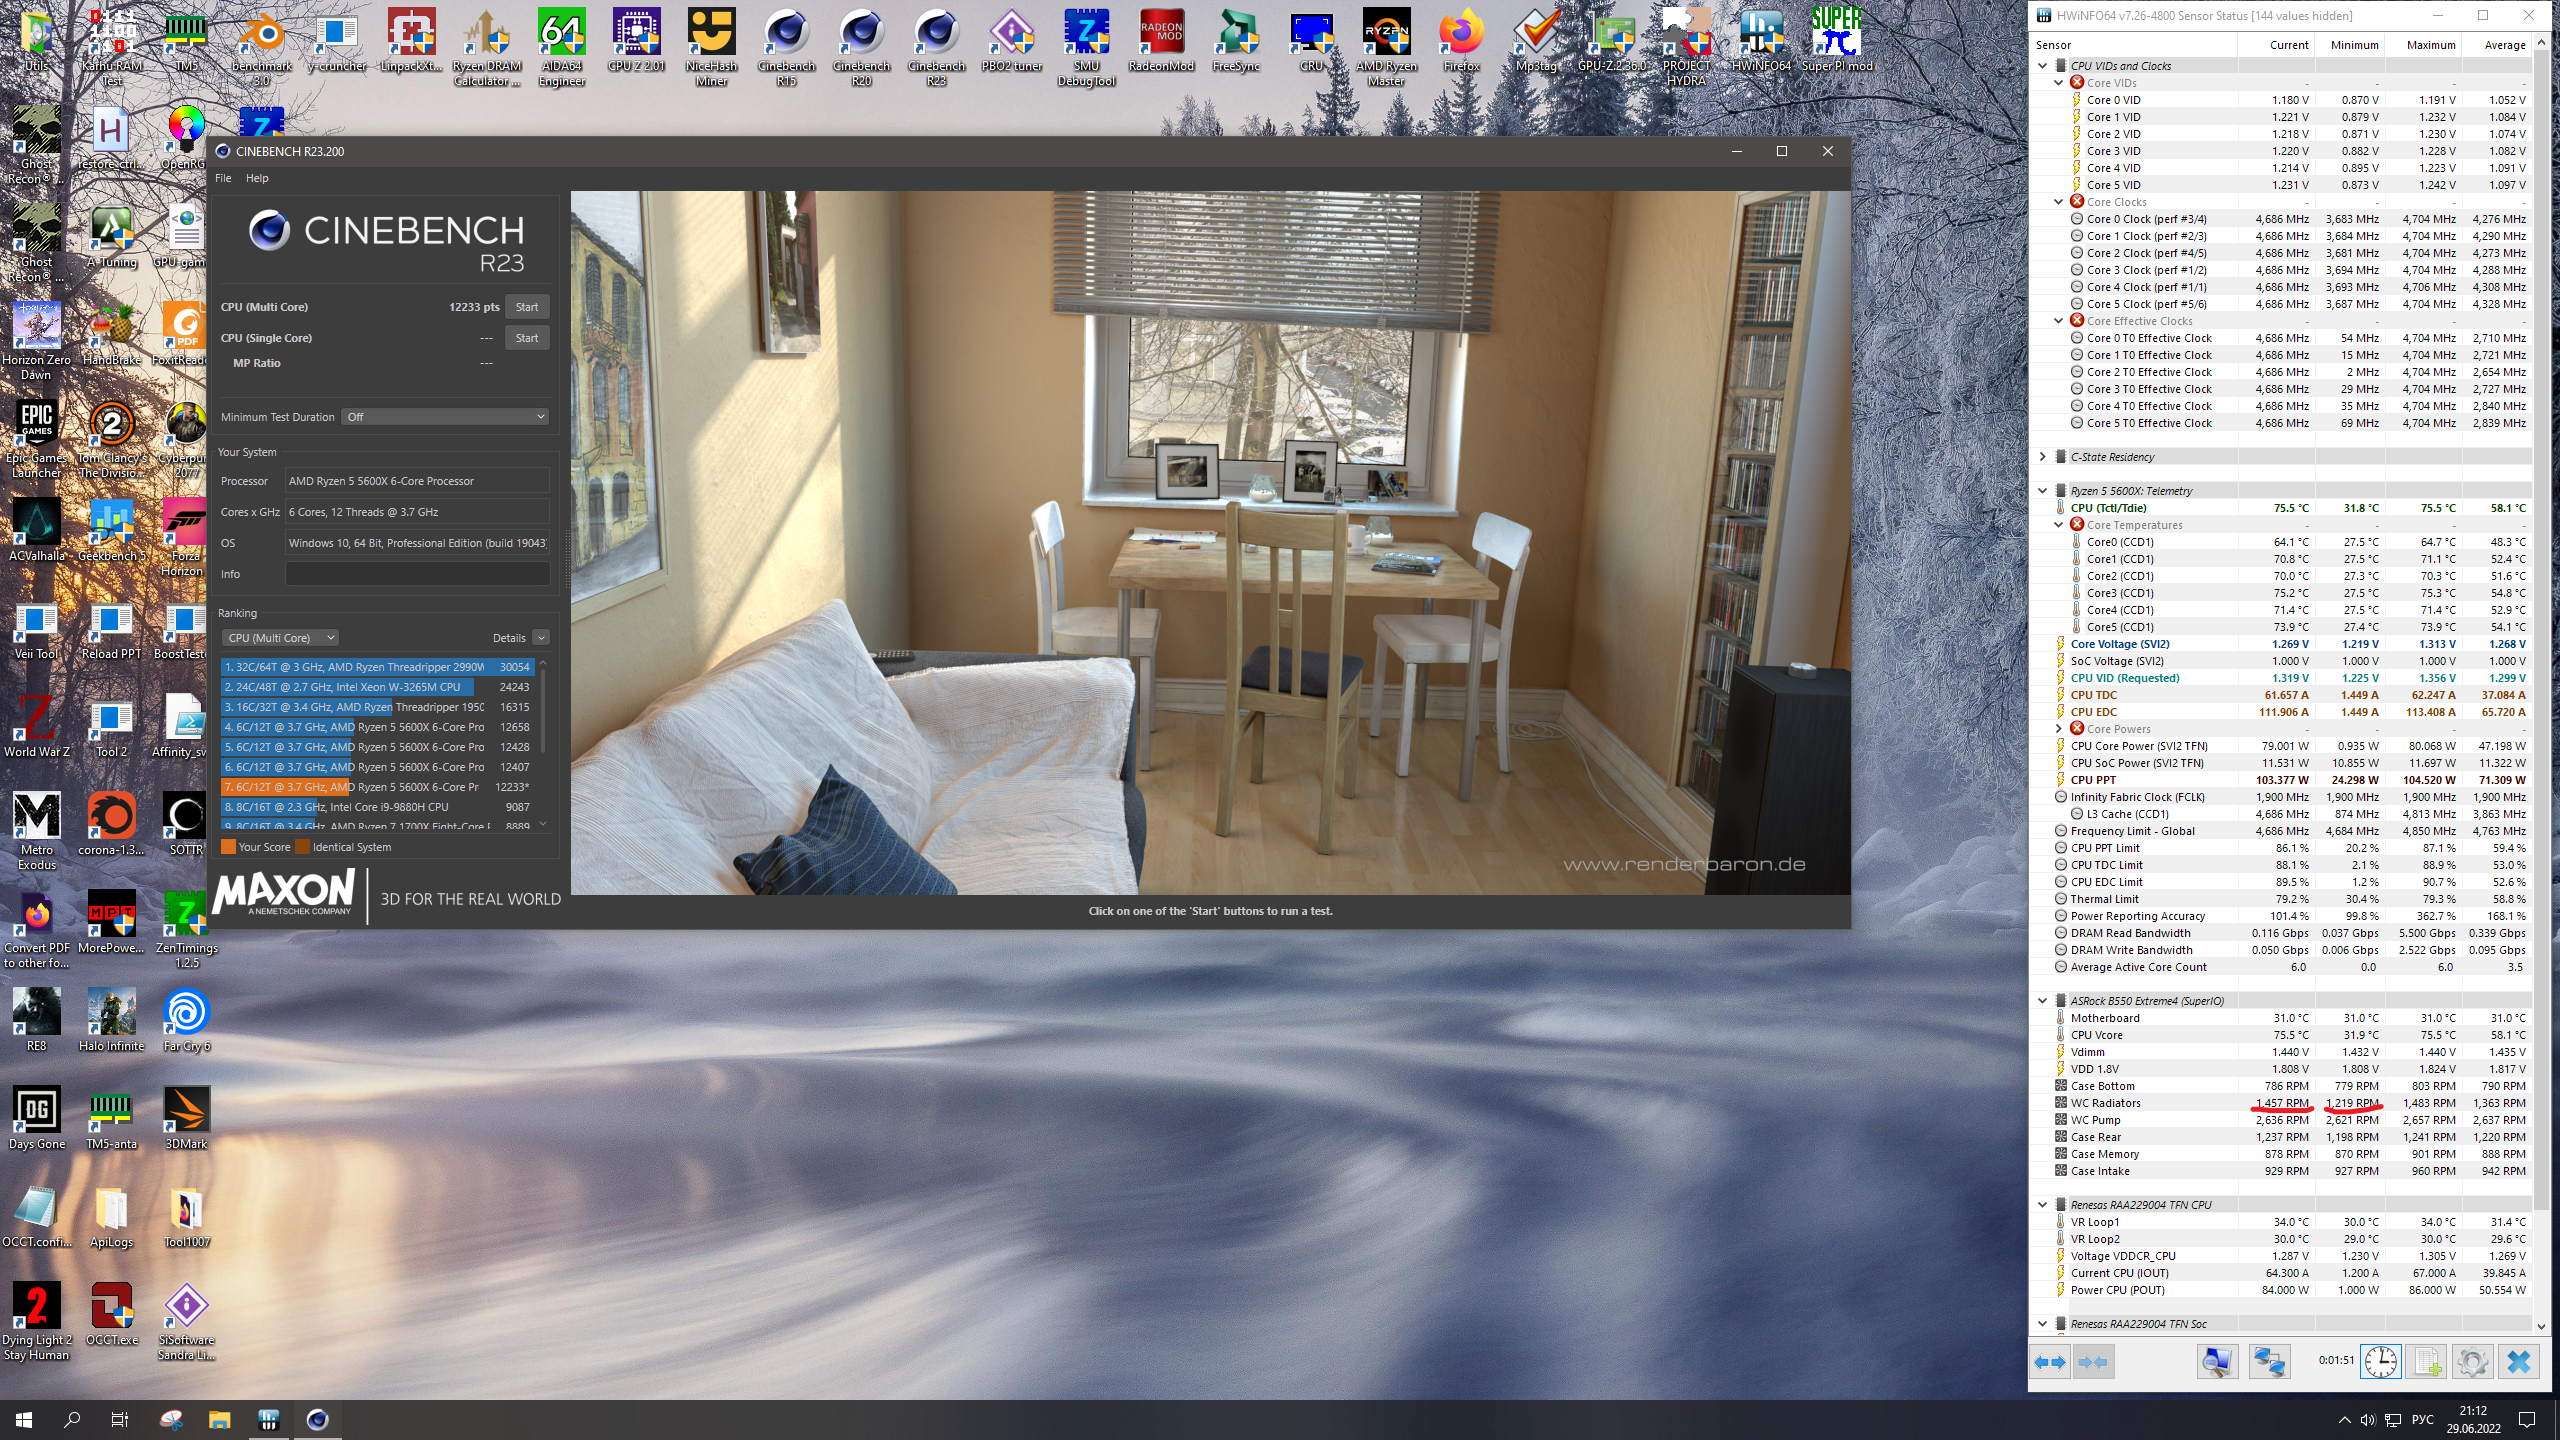Start the CPU Single Core test

(x=526, y=338)
